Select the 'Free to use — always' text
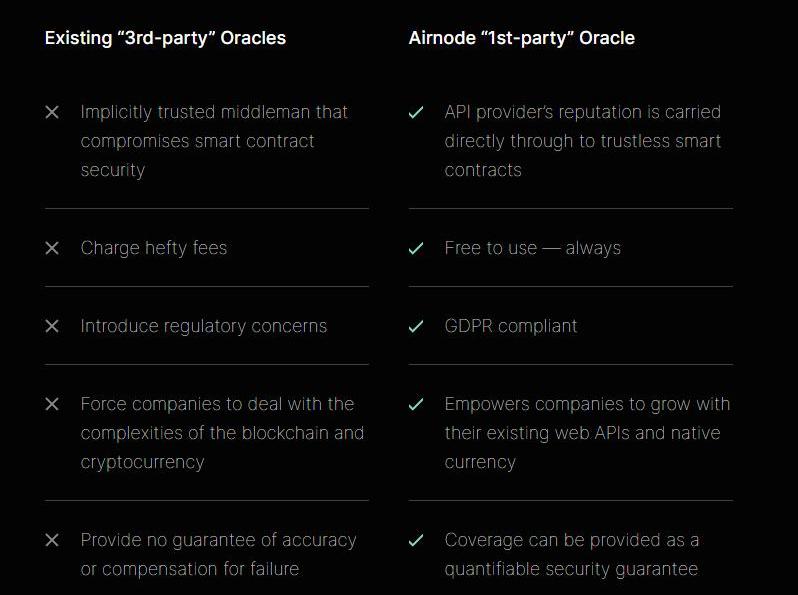 [x=532, y=248]
